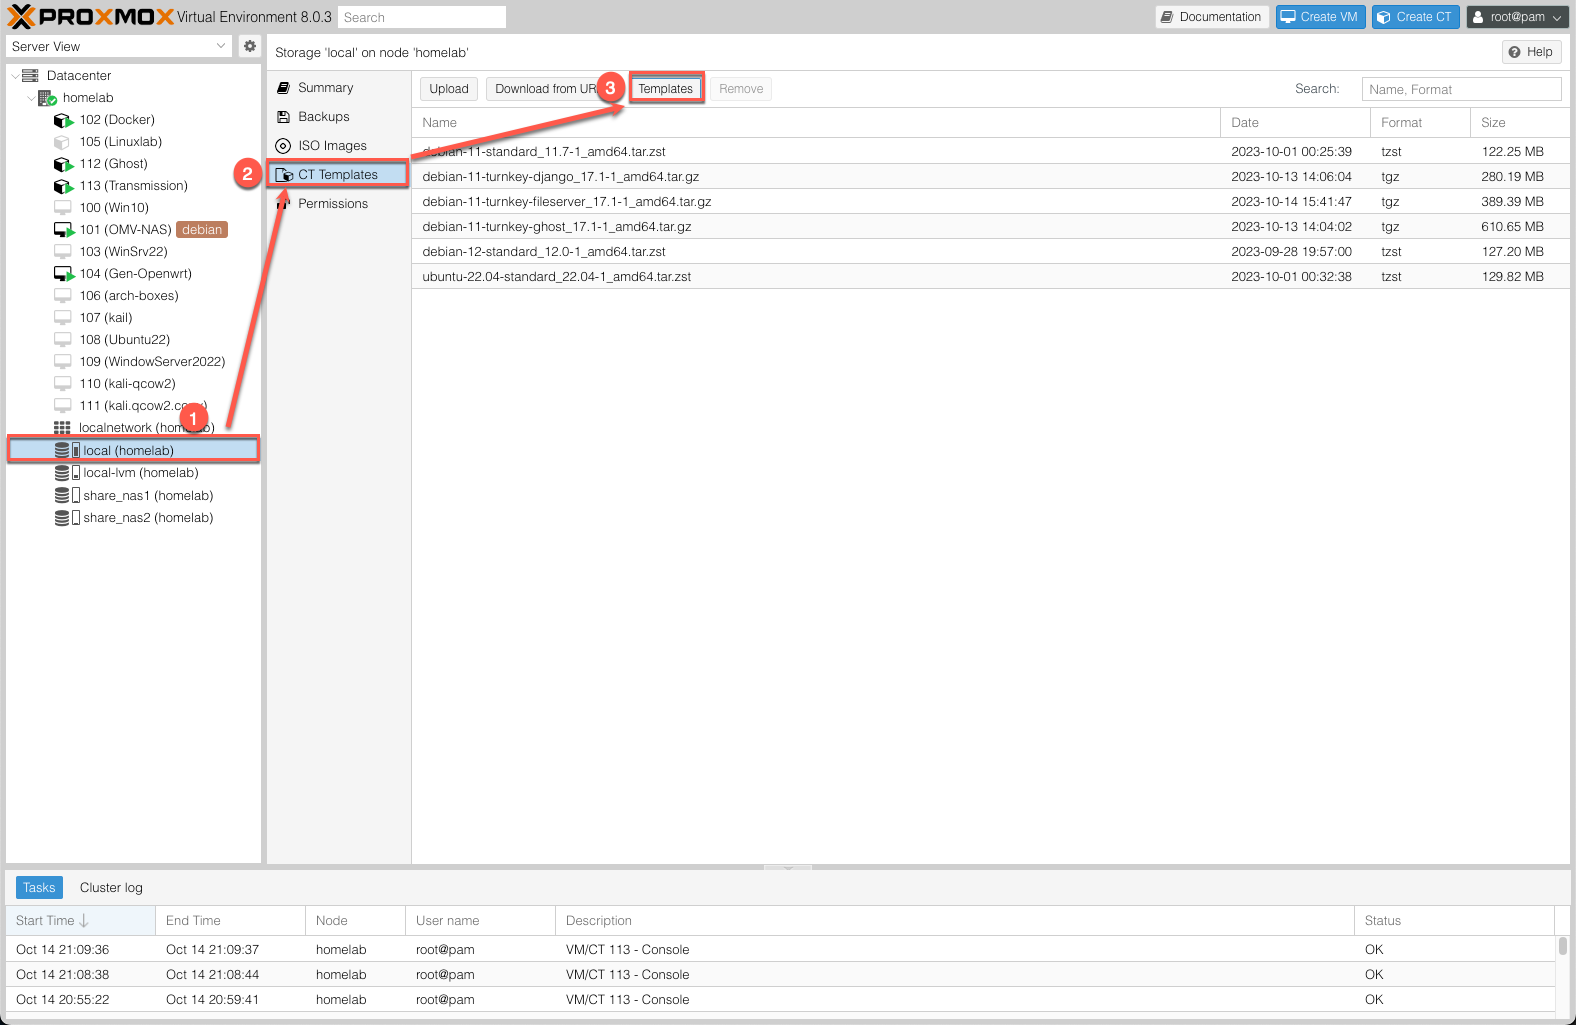Sort by the Format column header

point(1420,123)
